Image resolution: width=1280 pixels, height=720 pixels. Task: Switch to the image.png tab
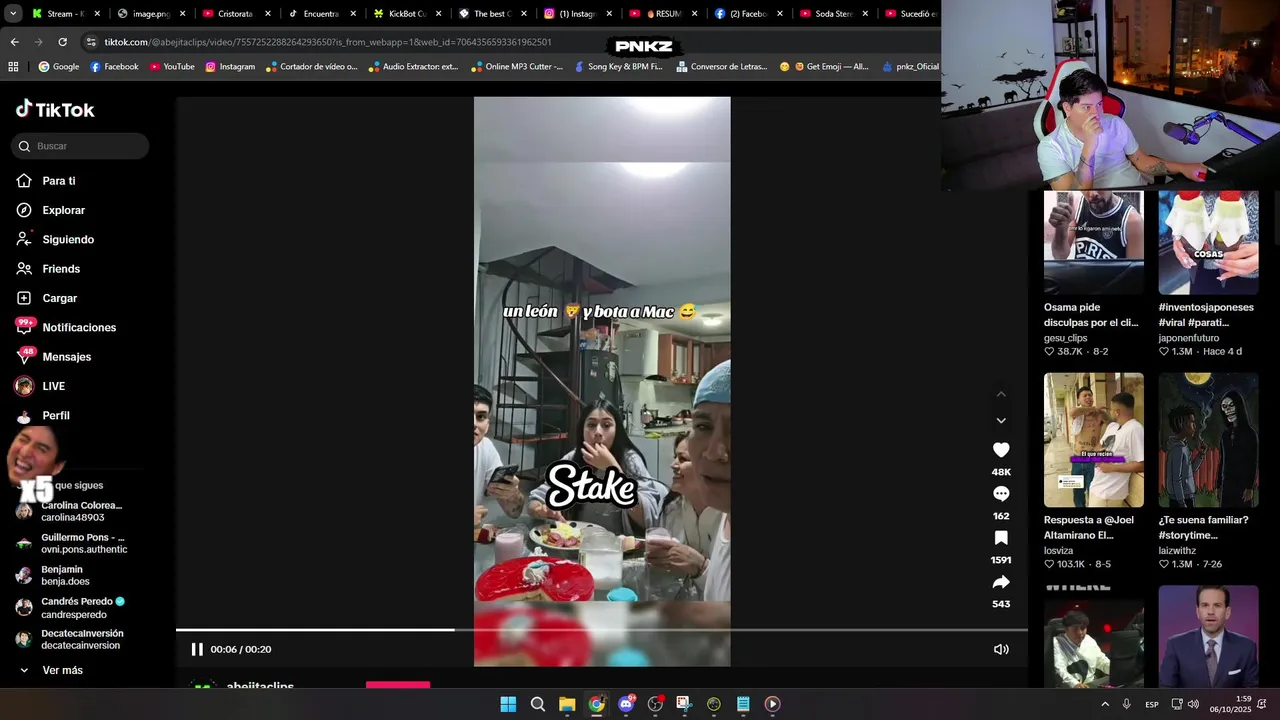[150, 14]
